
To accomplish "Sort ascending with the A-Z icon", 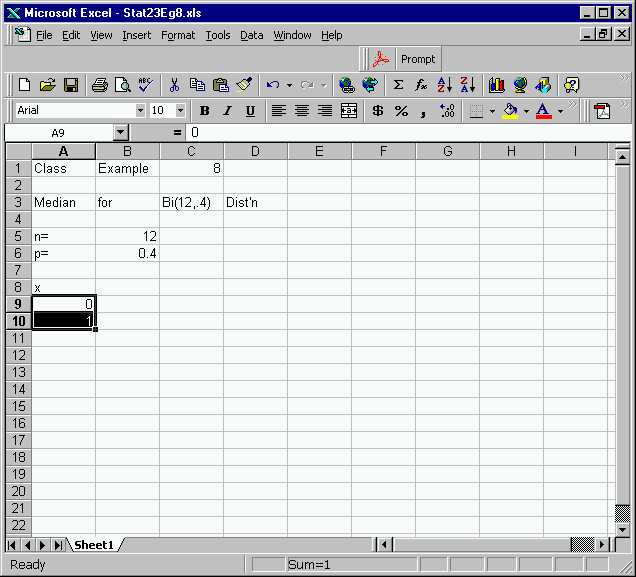I will click(445, 85).
